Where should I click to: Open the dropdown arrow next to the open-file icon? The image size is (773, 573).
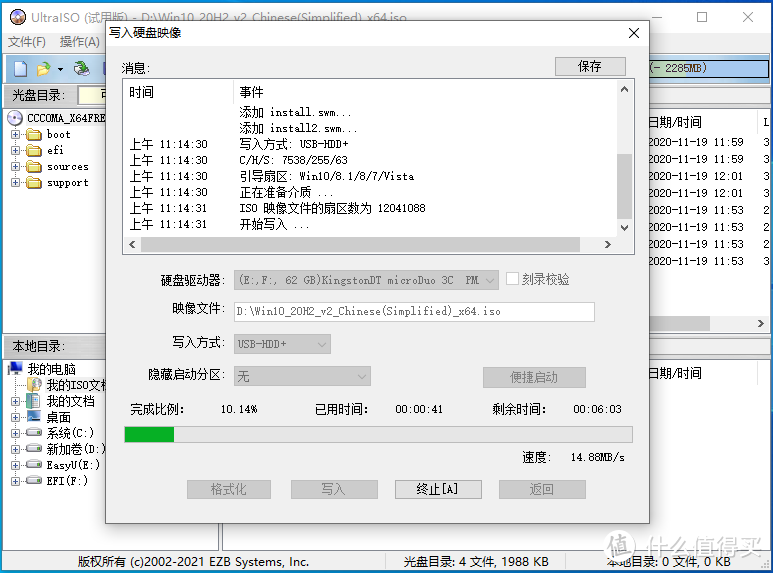pyautogui.click(x=60, y=69)
